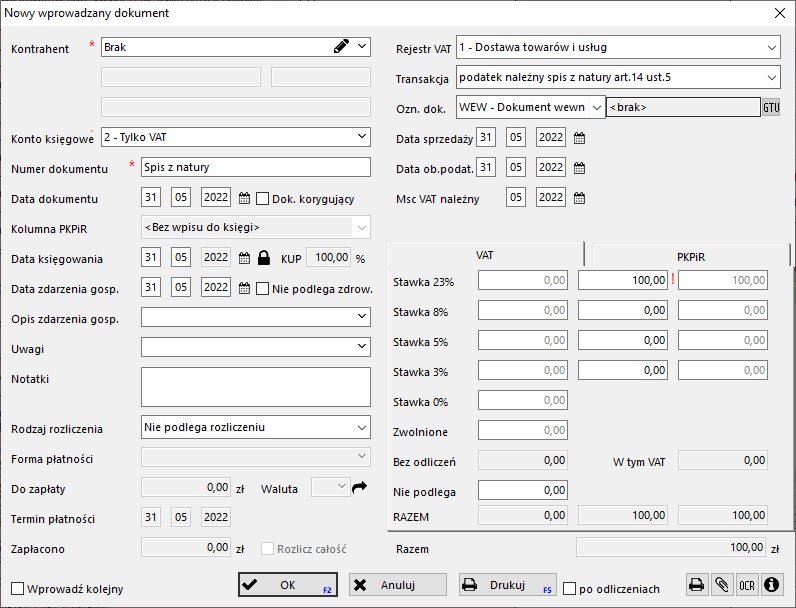Confirm with the OK button
Screen dimensions: 796x608
point(288,585)
